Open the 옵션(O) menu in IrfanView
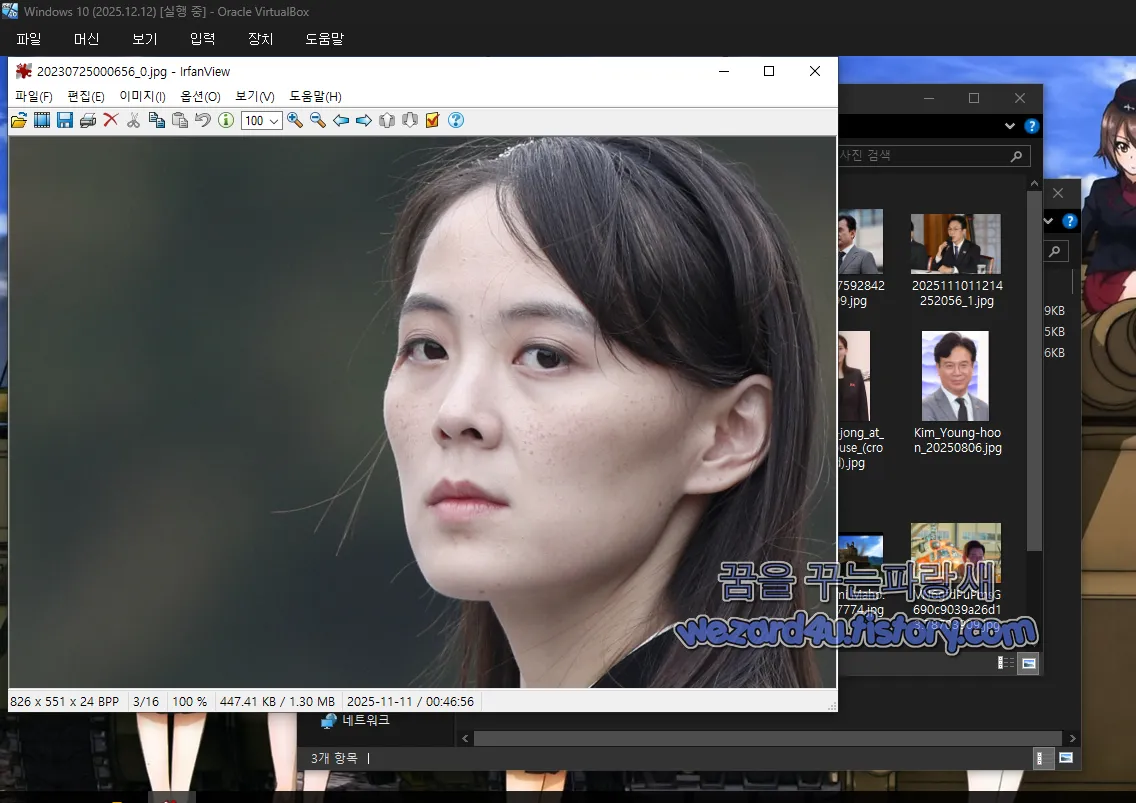Viewport: 1136px width, 803px height. pos(201,96)
